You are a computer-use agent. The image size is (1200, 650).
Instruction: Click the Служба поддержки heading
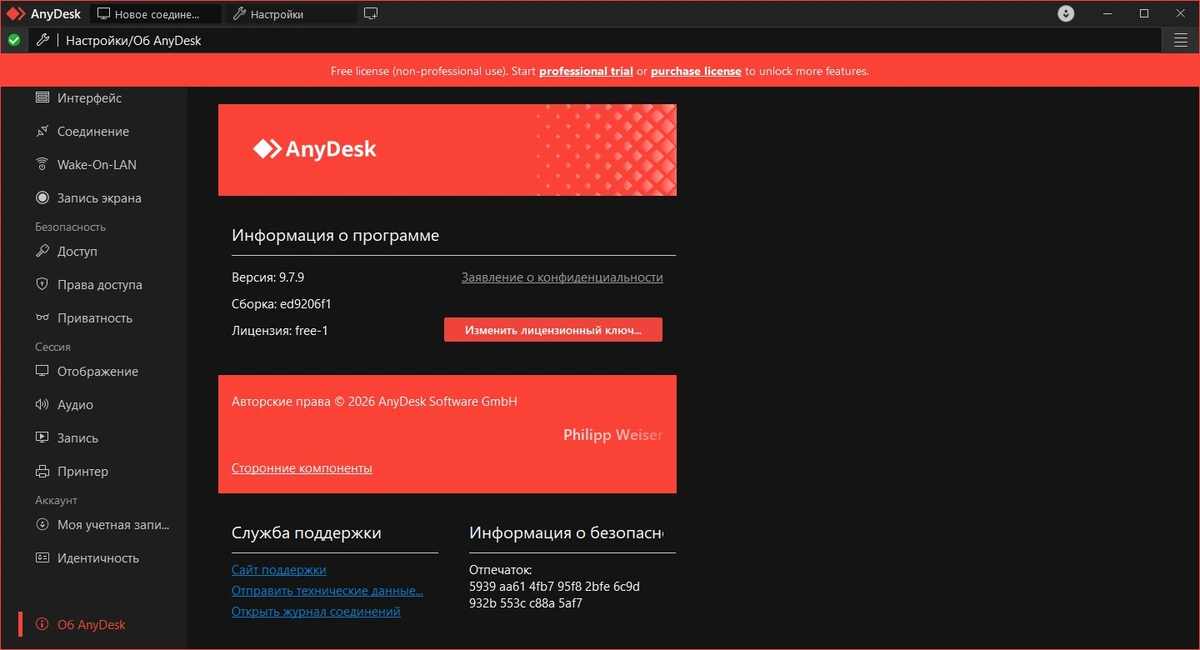tap(306, 533)
